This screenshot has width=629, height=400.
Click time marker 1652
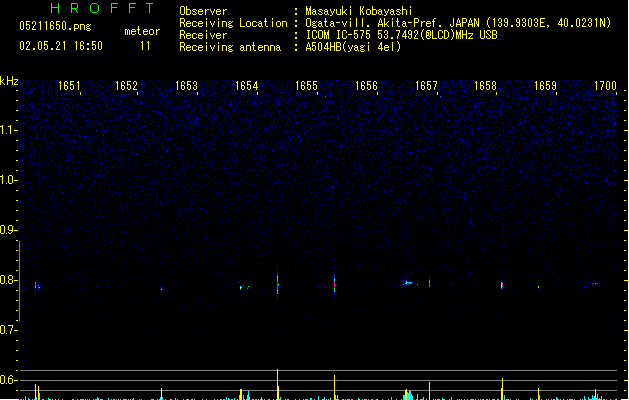pyautogui.click(x=126, y=86)
